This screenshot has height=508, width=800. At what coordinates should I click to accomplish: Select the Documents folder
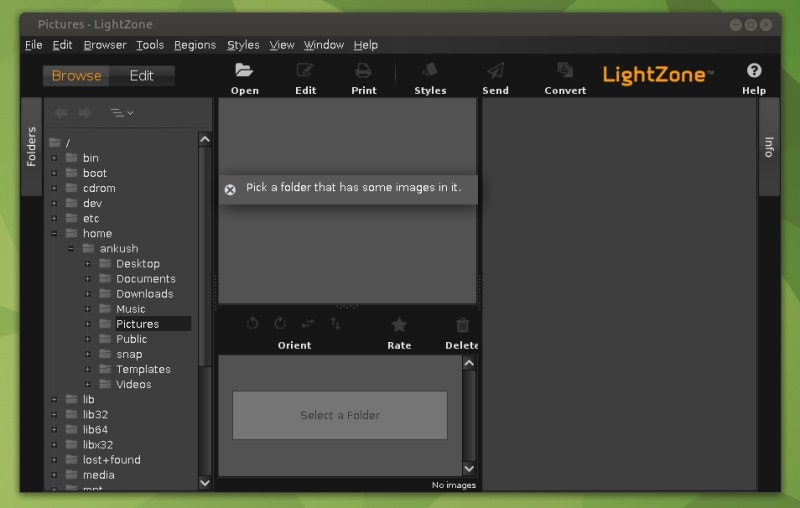coord(146,279)
